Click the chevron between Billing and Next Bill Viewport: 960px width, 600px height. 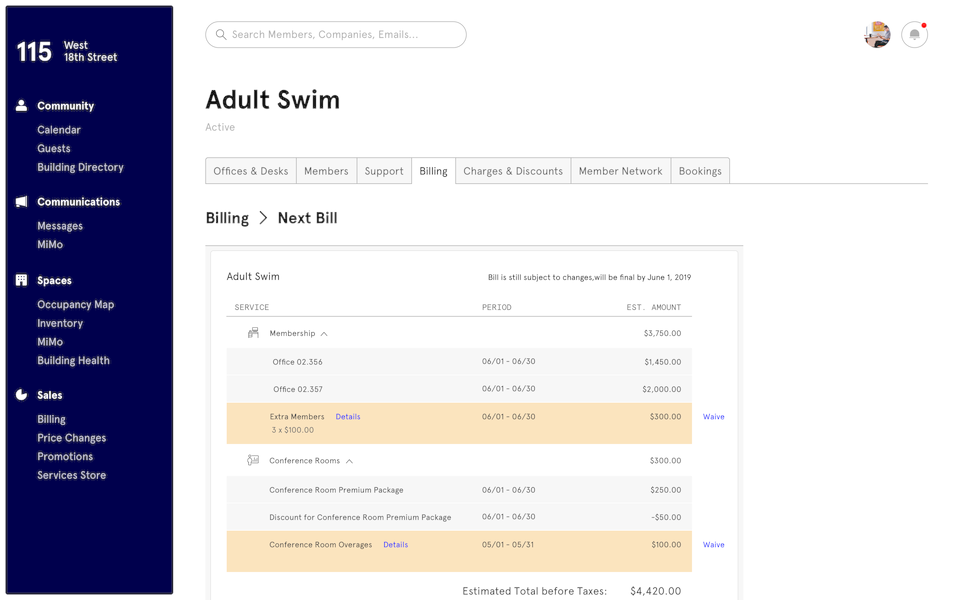[263, 218]
